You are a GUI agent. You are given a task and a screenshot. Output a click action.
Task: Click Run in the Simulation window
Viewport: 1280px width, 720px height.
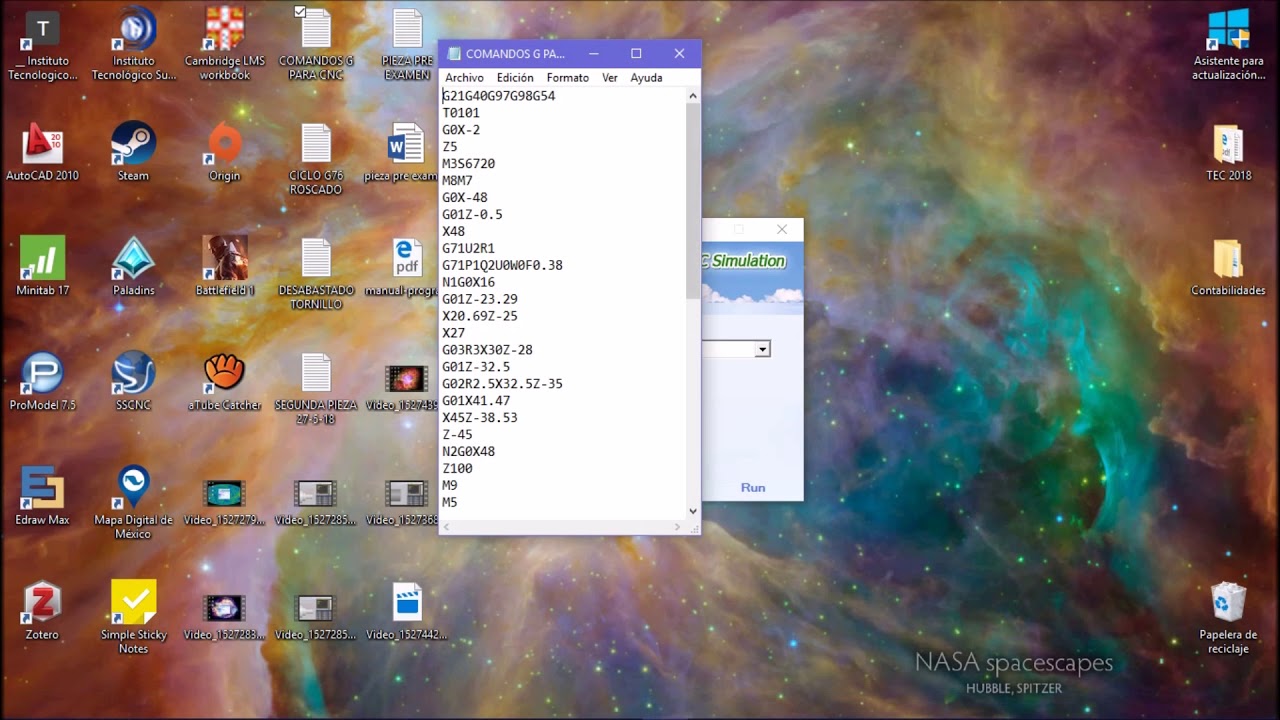(x=753, y=488)
